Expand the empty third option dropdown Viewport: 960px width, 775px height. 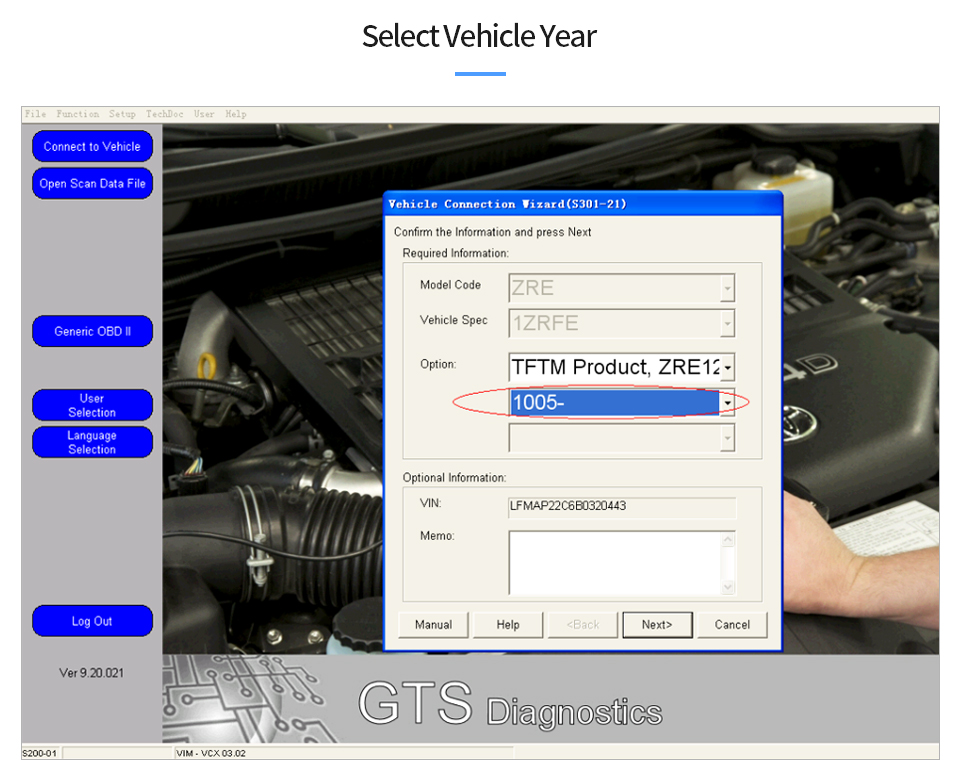(x=727, y=438)
